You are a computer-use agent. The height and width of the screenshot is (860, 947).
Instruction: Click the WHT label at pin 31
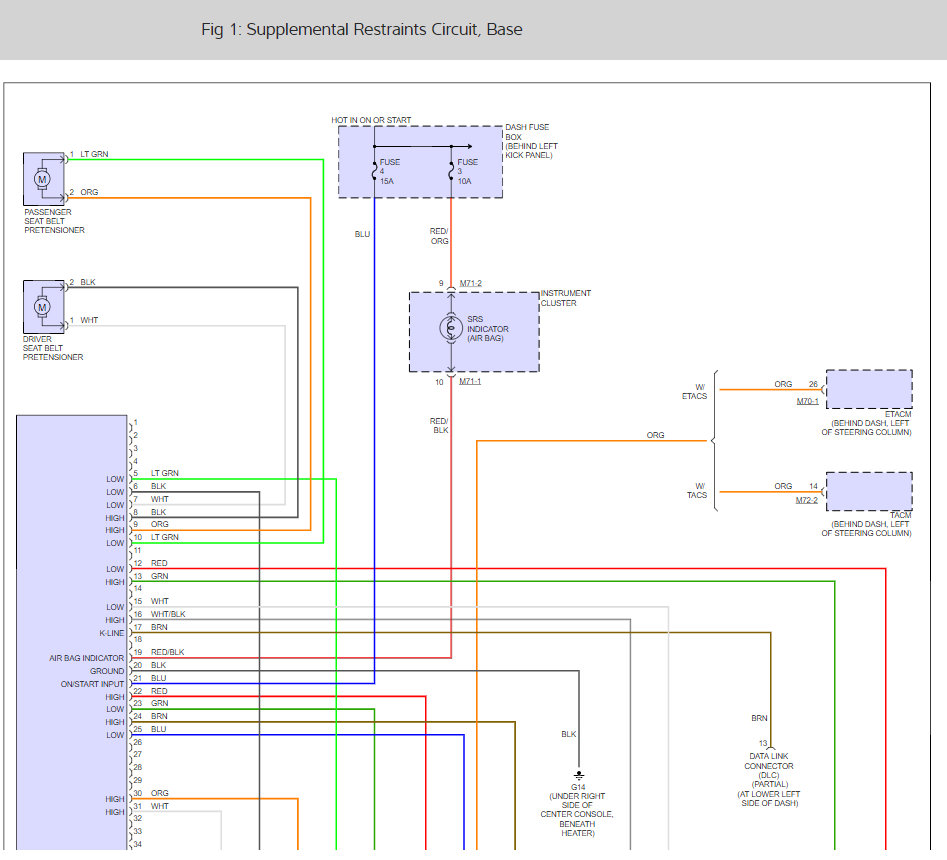159,806
